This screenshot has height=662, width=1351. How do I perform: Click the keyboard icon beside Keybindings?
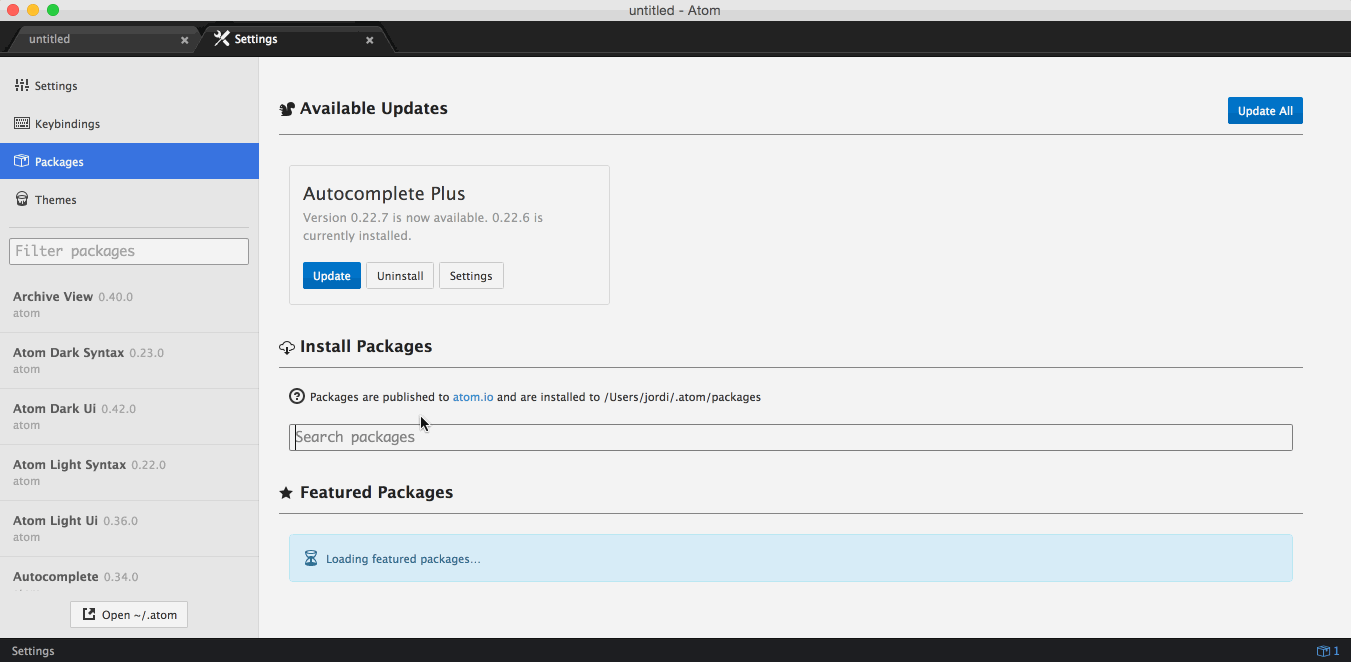click(22, 124)
